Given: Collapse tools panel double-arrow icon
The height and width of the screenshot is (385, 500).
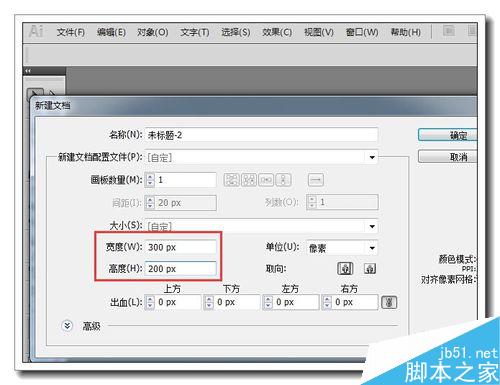Looking at the screenshot, I should [x=28, y=71].
